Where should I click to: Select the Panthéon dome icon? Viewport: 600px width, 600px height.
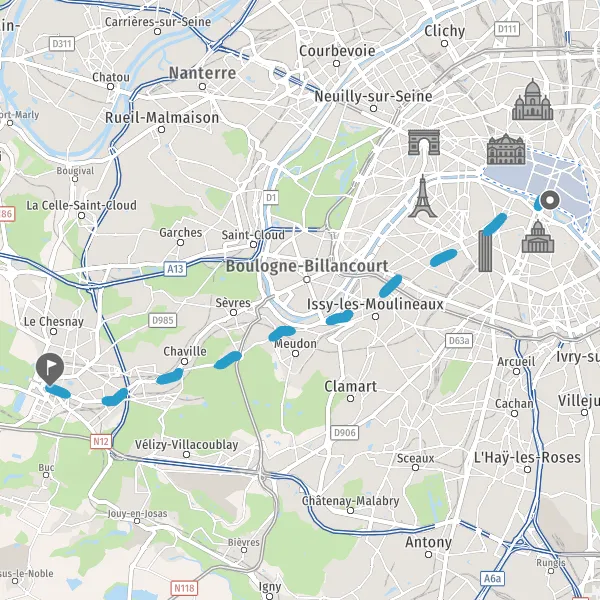tap(538, 236)
